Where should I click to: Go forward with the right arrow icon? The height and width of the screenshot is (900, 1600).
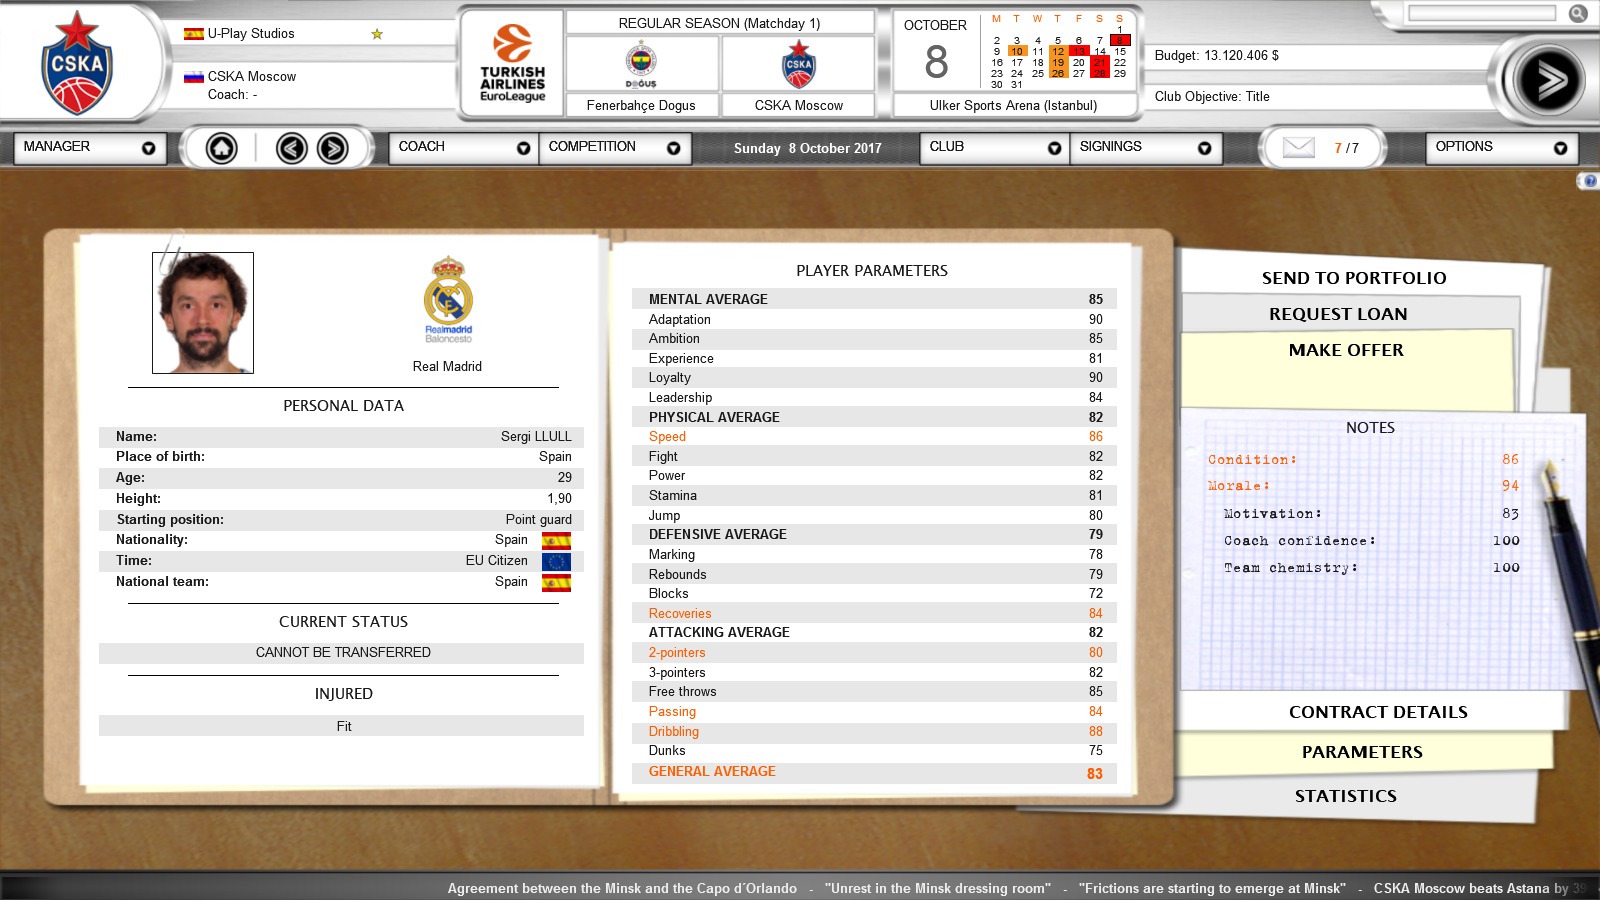click(x=332, y=148)
